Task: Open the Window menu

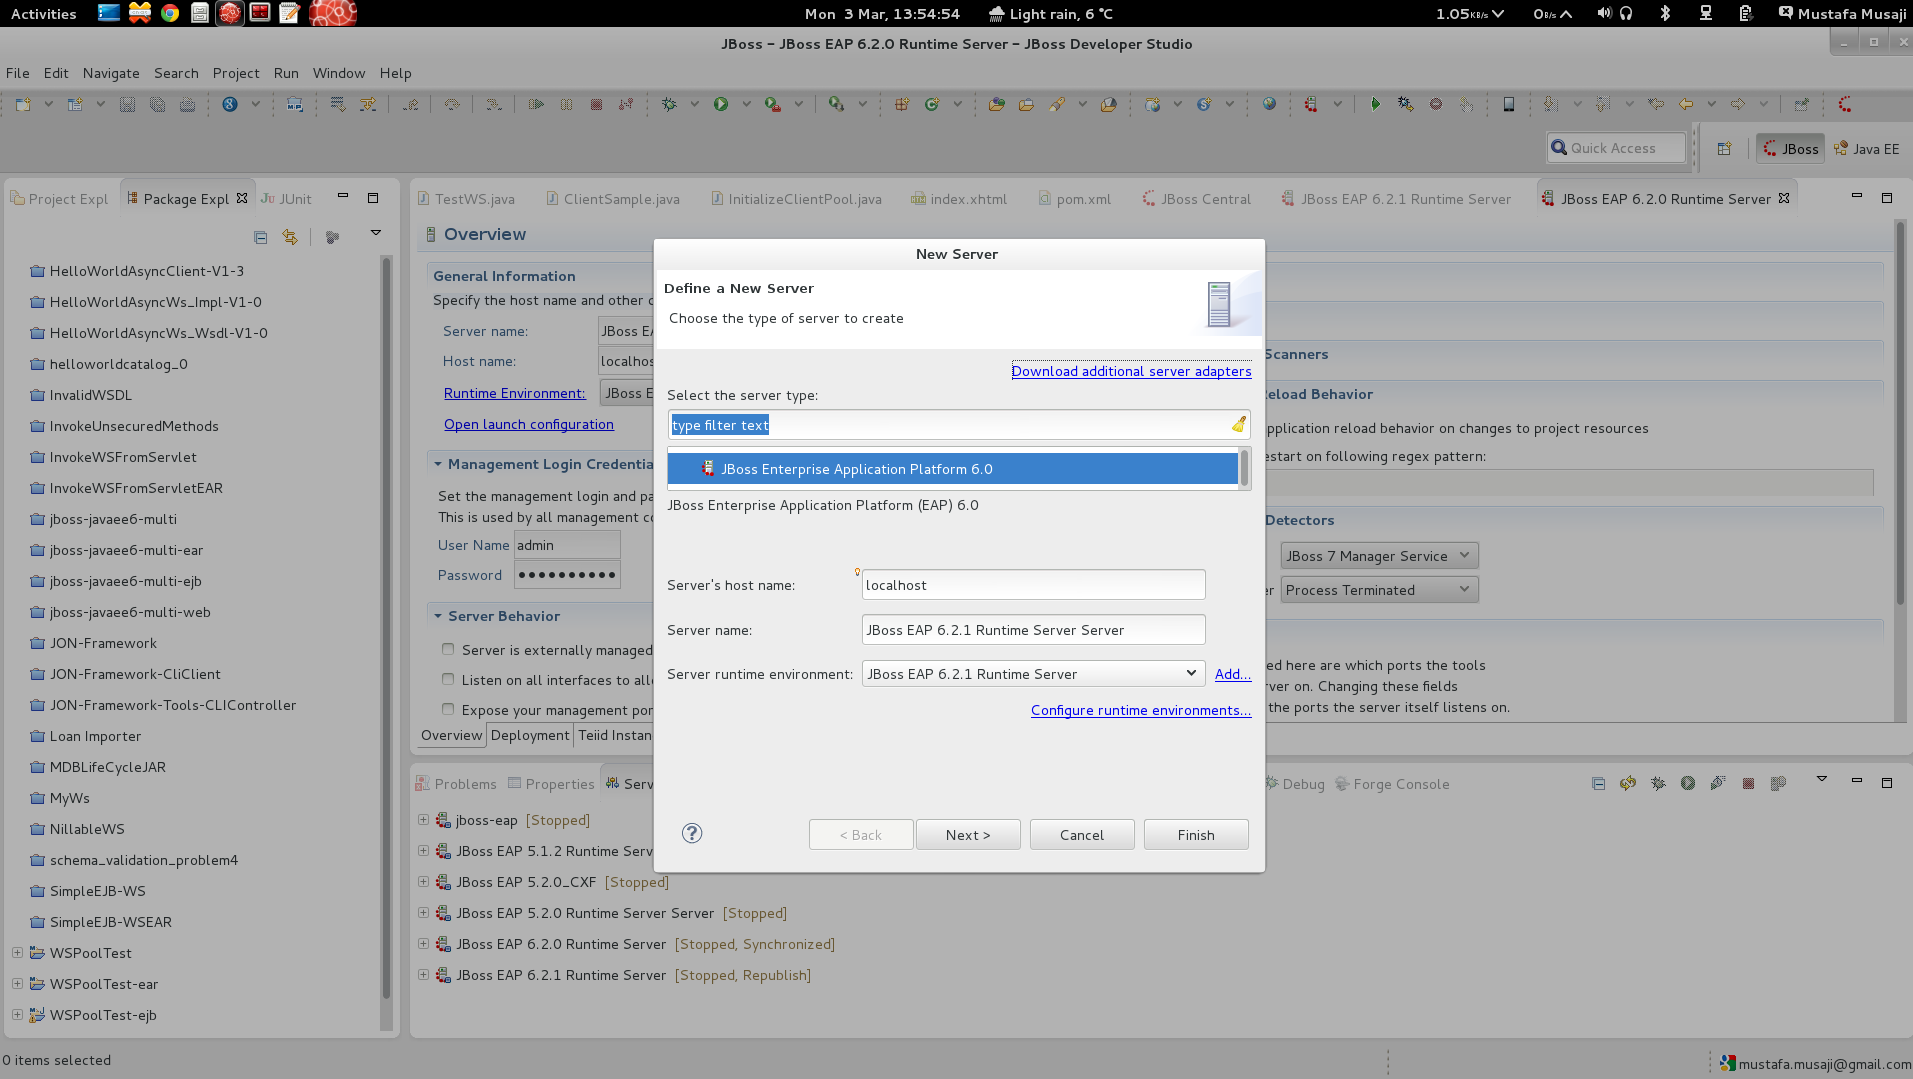Action: point(339,73)
